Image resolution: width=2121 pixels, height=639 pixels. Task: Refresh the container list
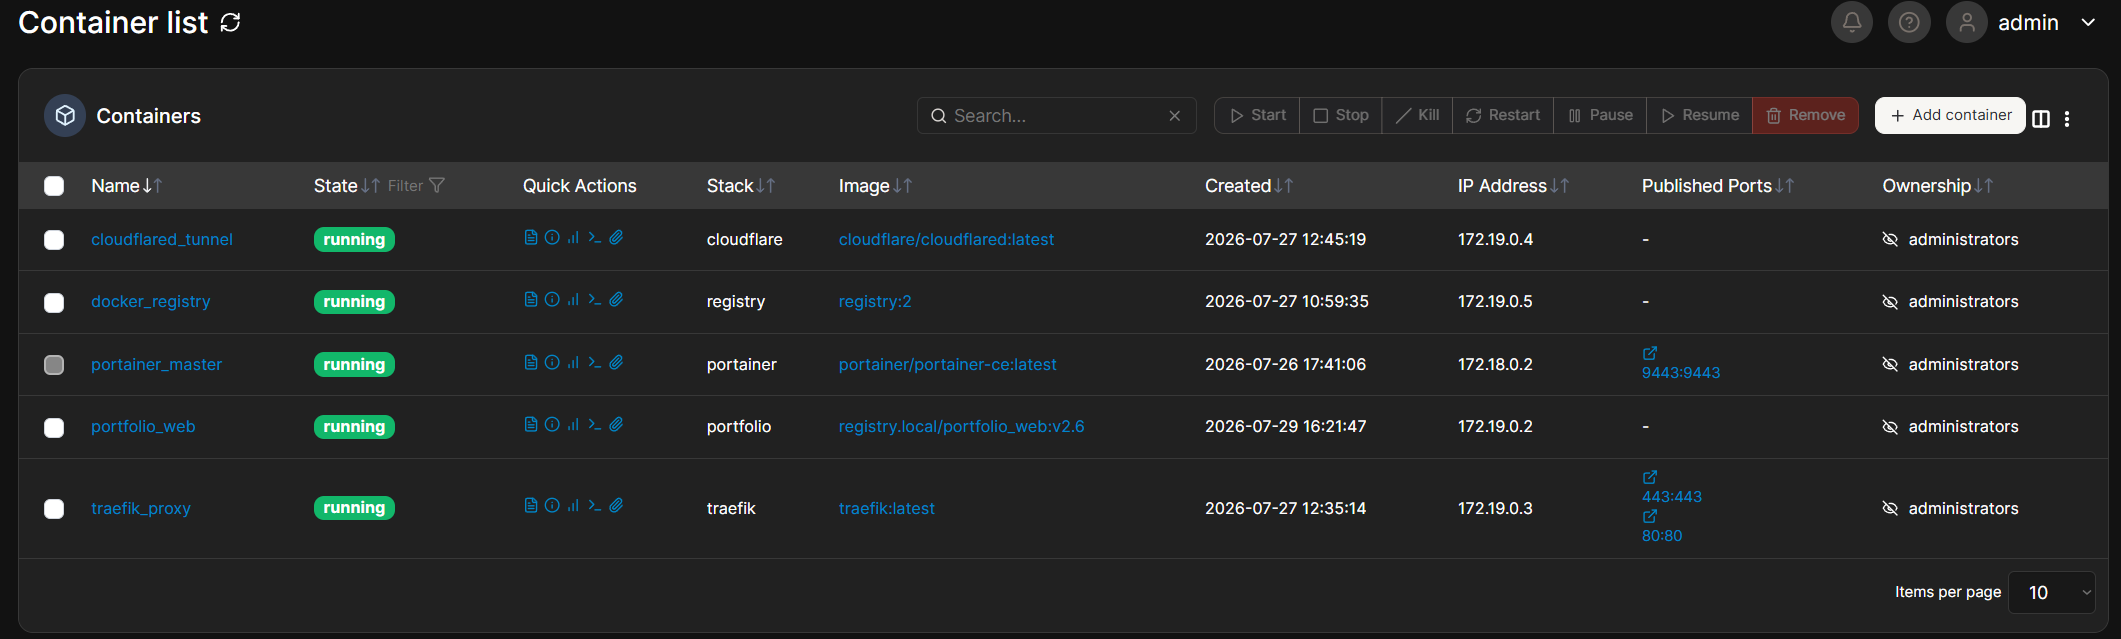click(x=231, y=22)
